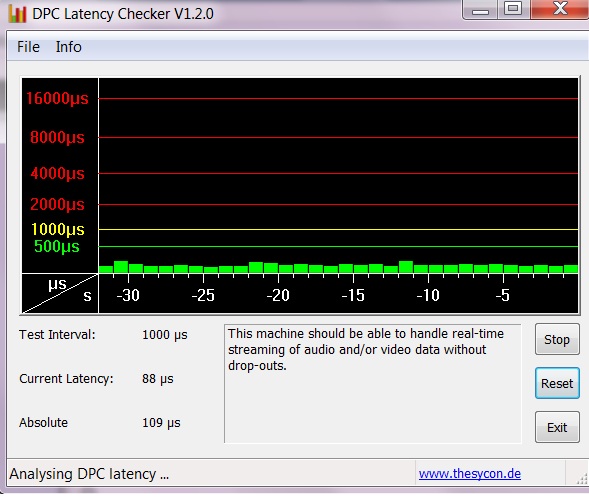Viewport: 589px width, 497px height.
Task: Select the 16000µs scale label
Action: [57, 98]
